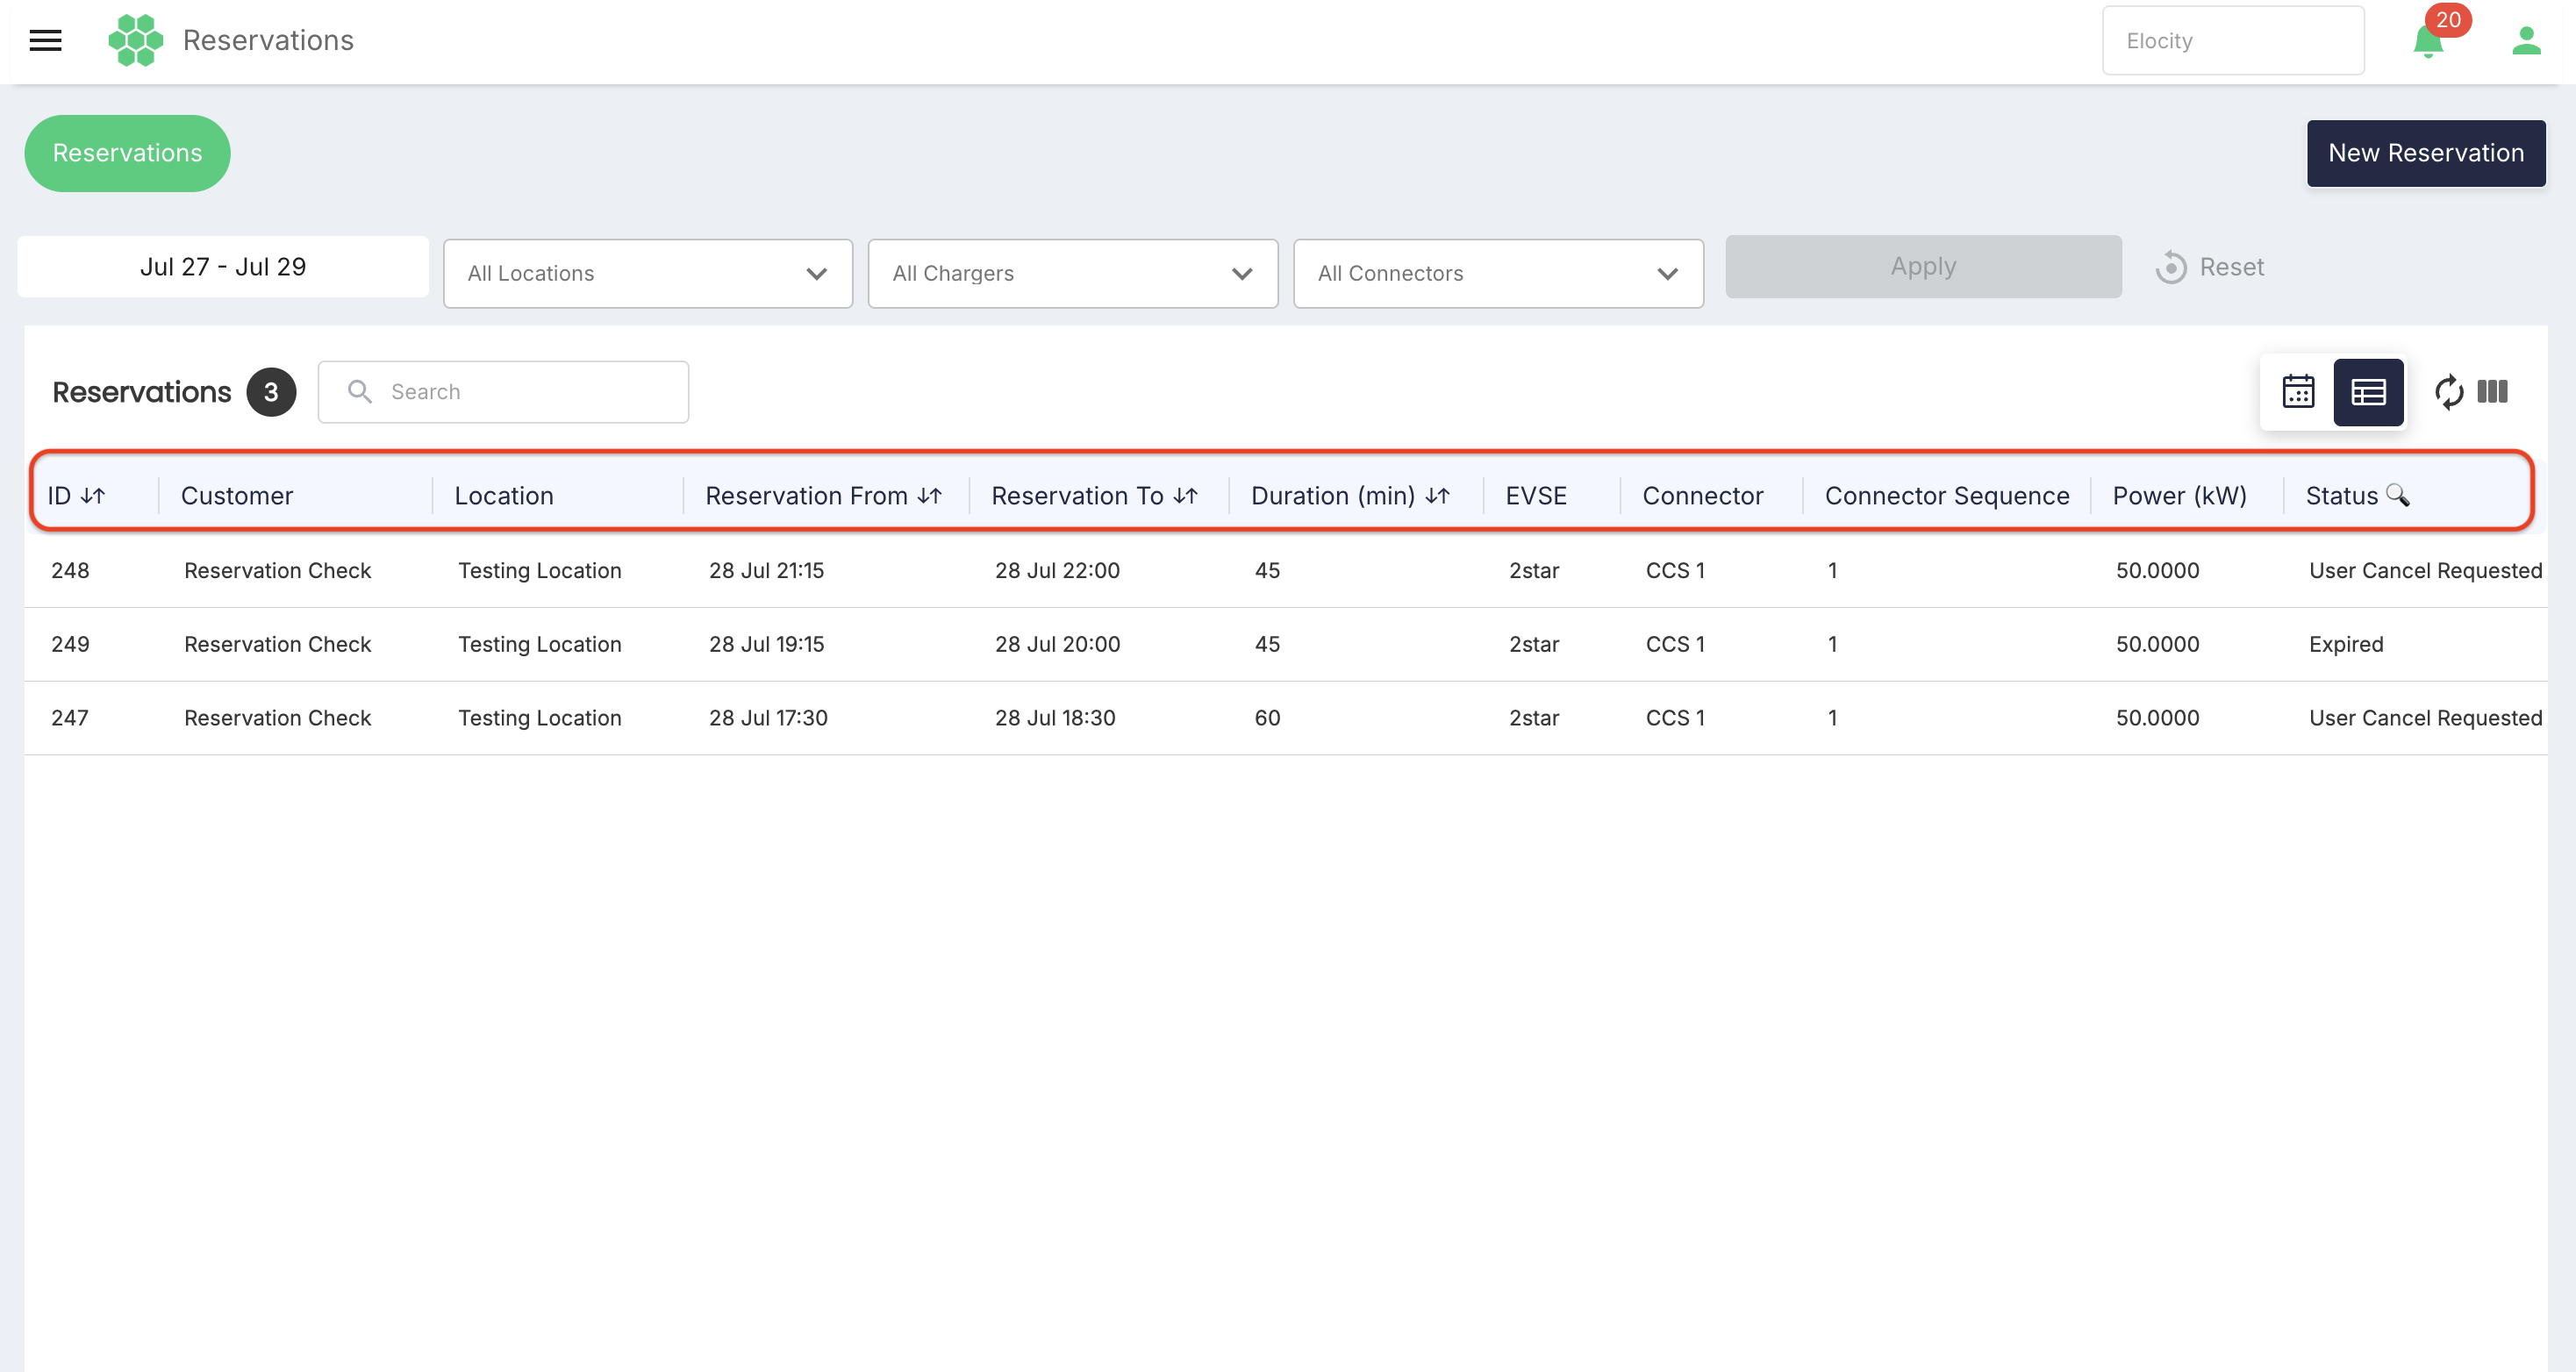Select reservation ID 248
2576x1372 pixels.
pyautogui.click(x=70, y=570)
